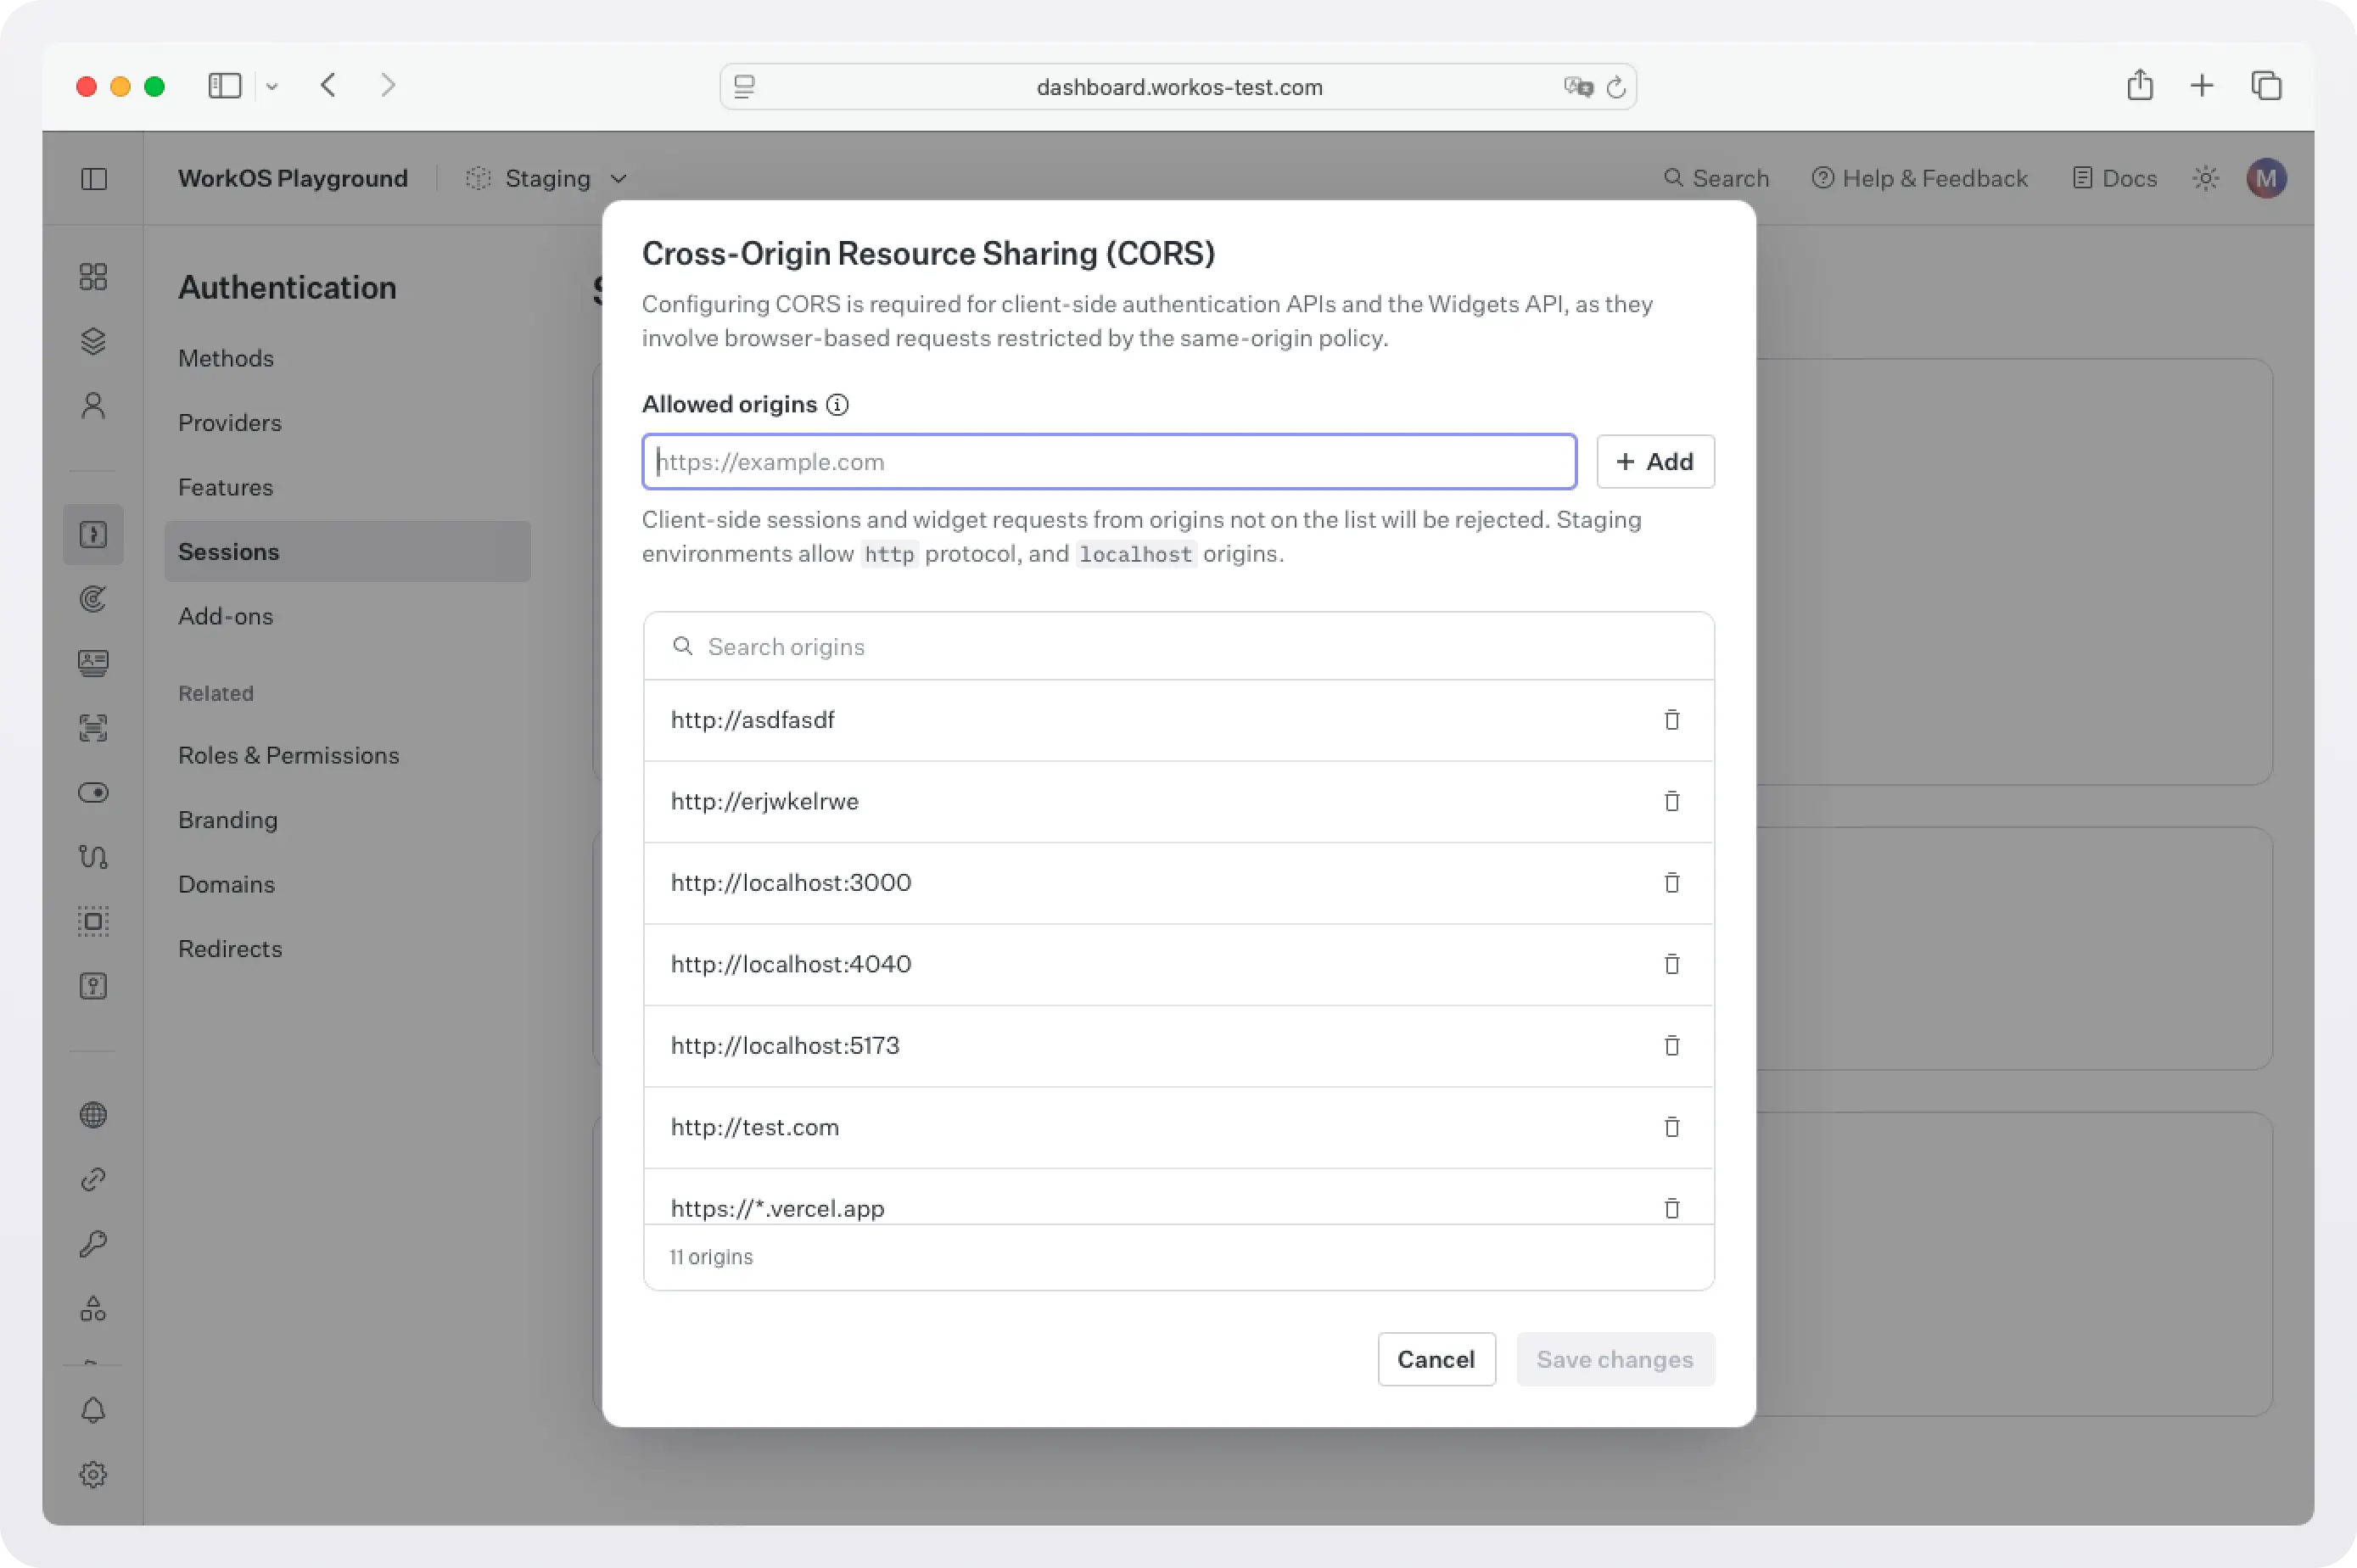The width and height of the screenshot is (2357, 1568).
Task: Open the settings gear at sidebar bottom
Action: 93,1474
